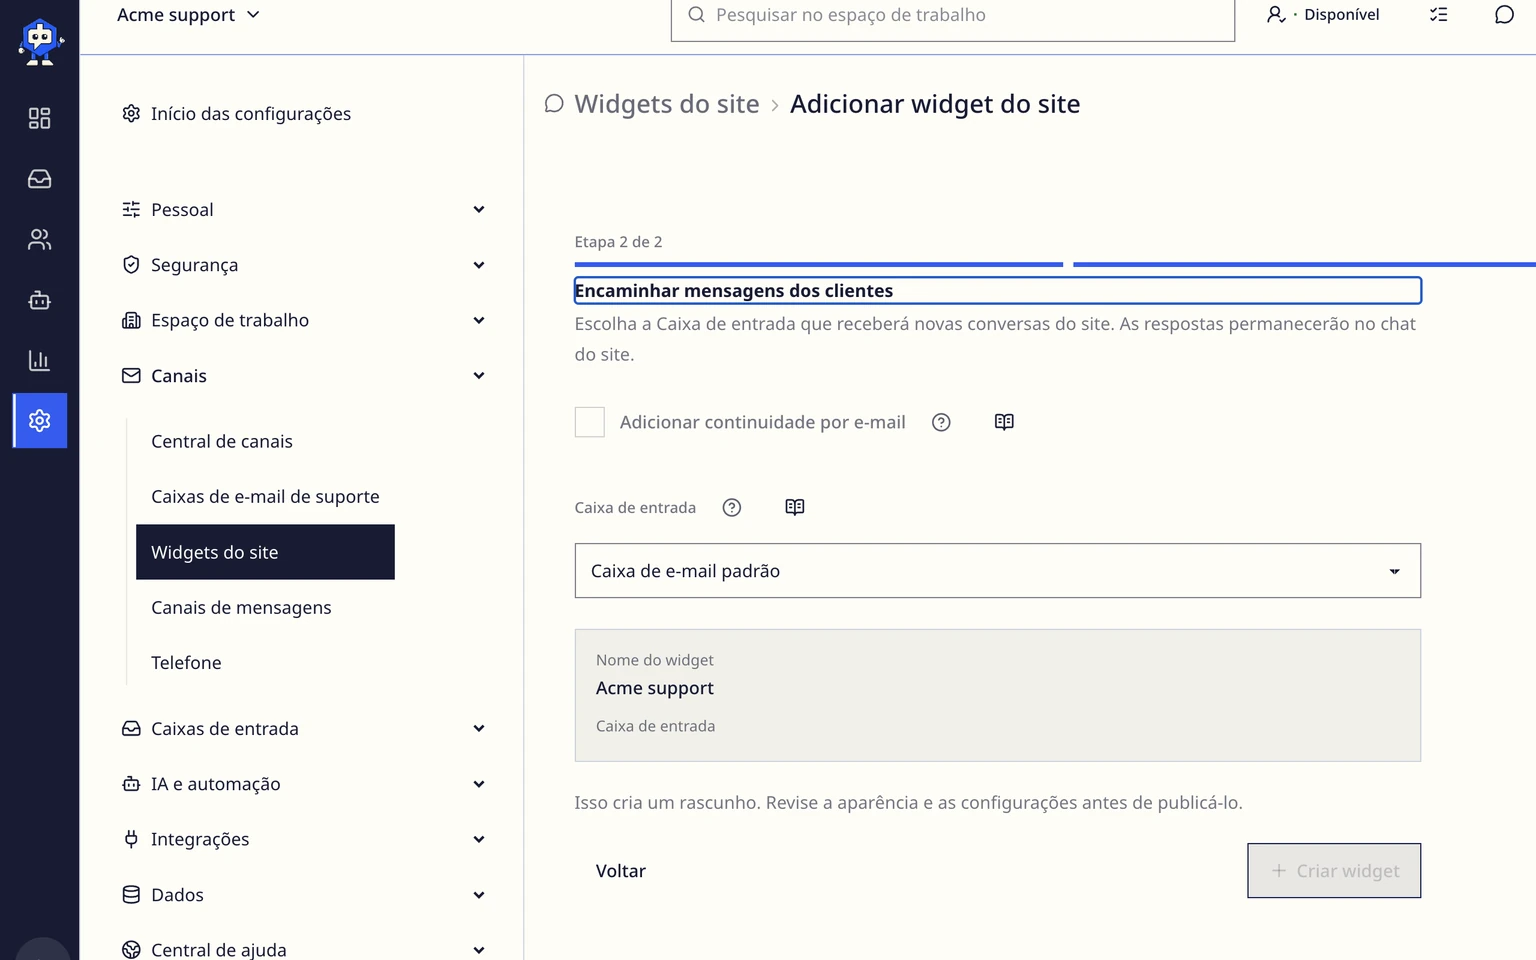Expand the Caixas de entrada section

coord(303,729)
